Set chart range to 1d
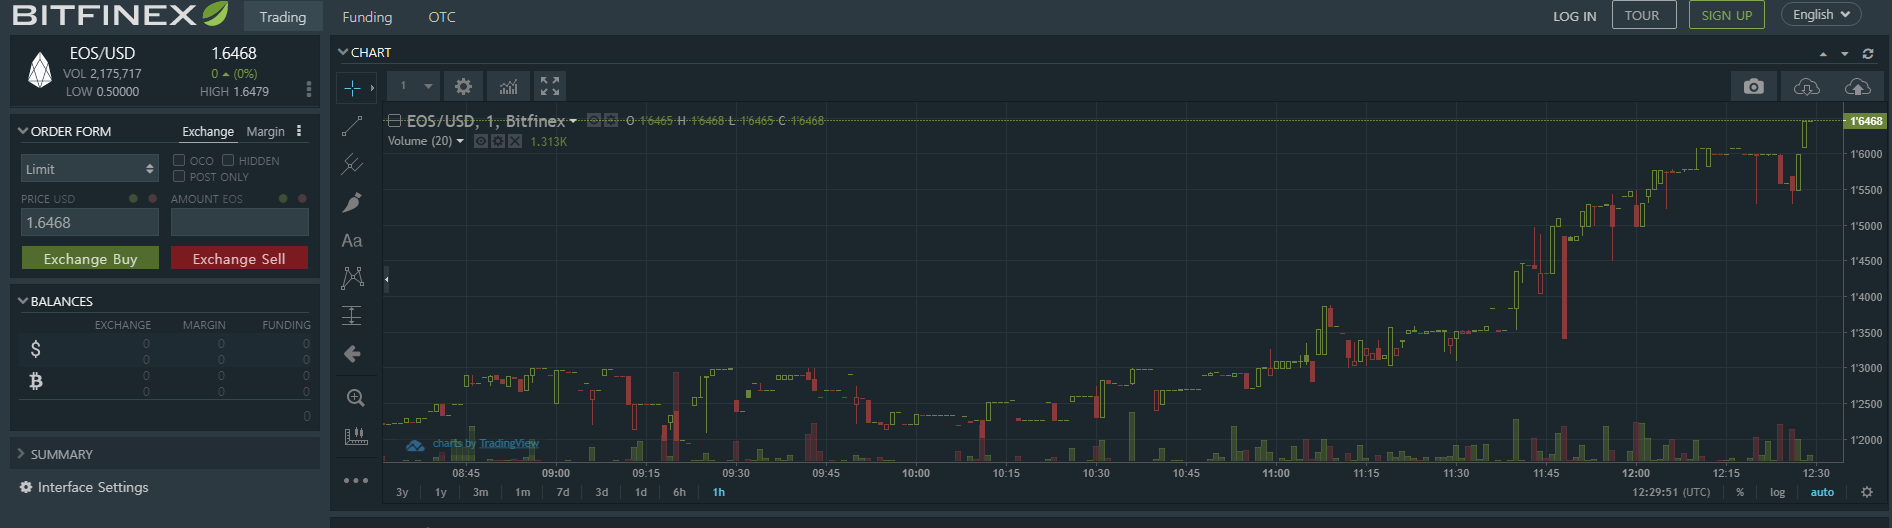This screenshot has height=528, width=1892. point(641,492)
